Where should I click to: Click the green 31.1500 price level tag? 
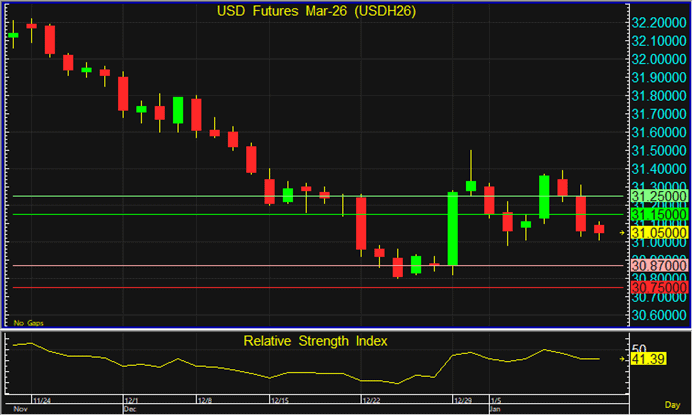tap(658, 214)
